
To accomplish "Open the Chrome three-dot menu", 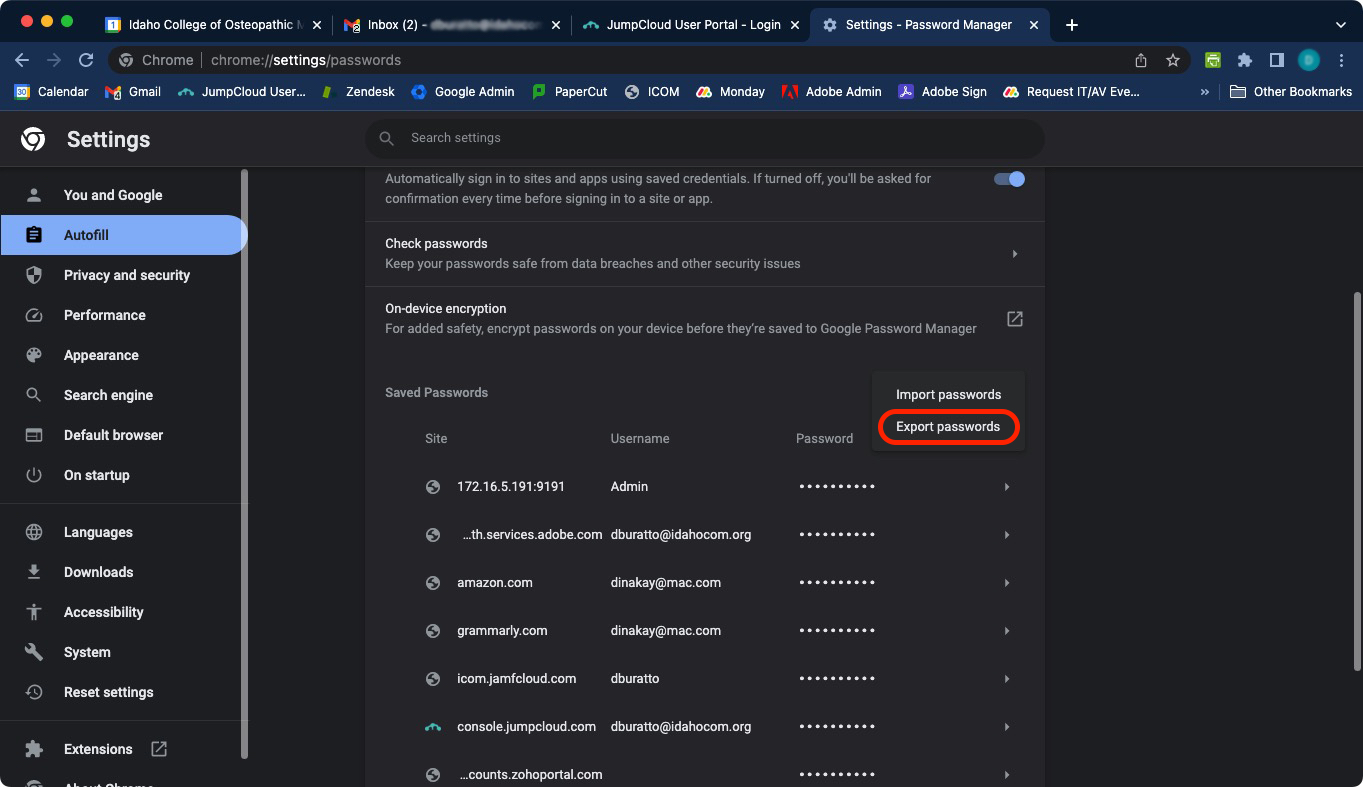I will pos(1342,60).
